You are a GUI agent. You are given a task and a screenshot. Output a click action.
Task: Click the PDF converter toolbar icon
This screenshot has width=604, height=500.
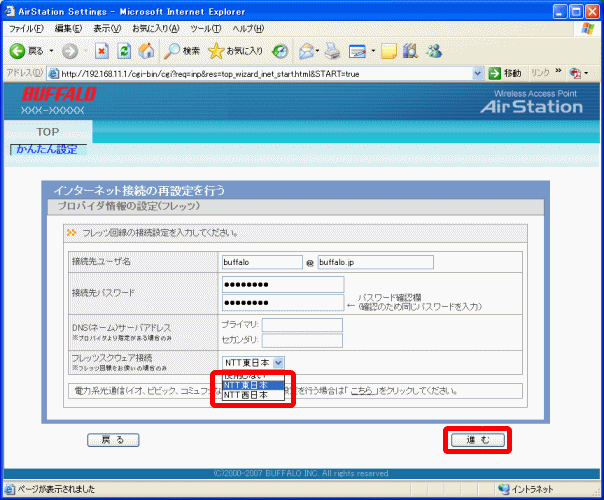(575, 73)
